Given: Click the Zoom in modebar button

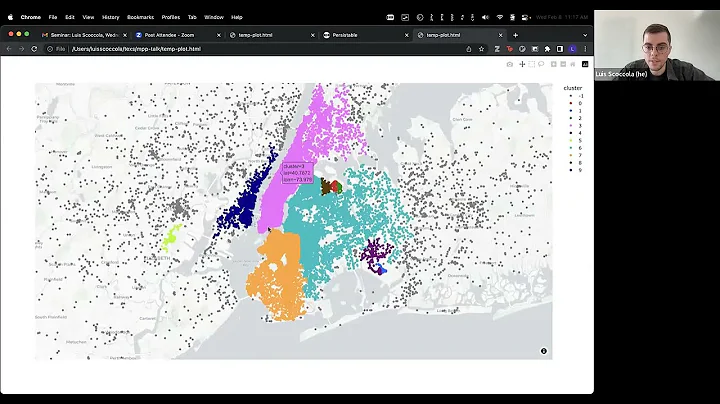Looking at the screenshot, I should [554, 64].
